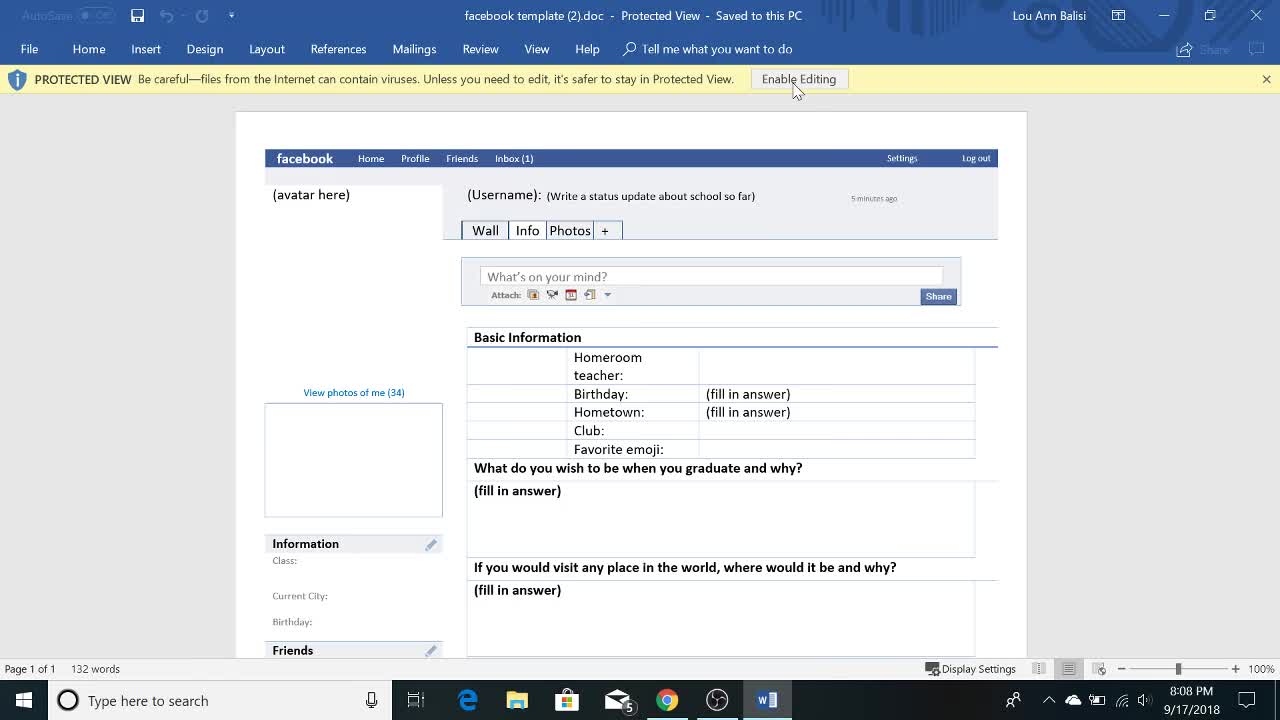This screenshot has height=720, width=1280.
Task: Click the Enable Editing button
Action: (799, 79)
